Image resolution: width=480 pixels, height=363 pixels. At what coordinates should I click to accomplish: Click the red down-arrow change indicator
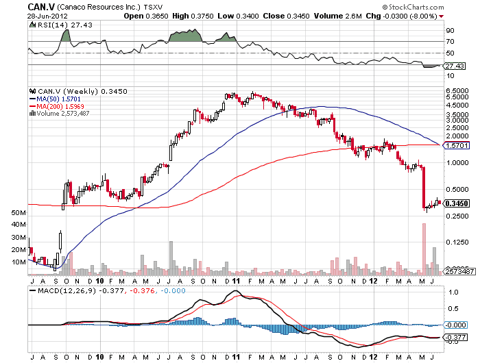tap(442, 16)
